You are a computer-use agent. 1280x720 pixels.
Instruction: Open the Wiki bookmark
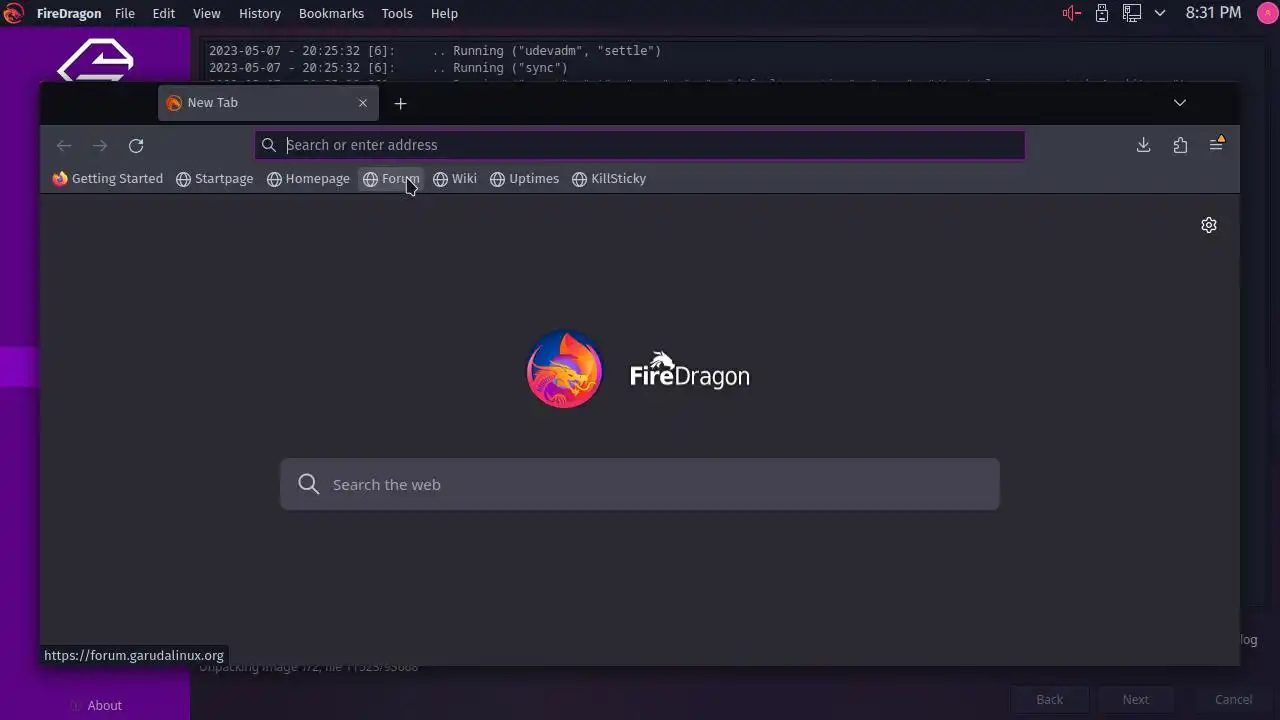point(455,179)
